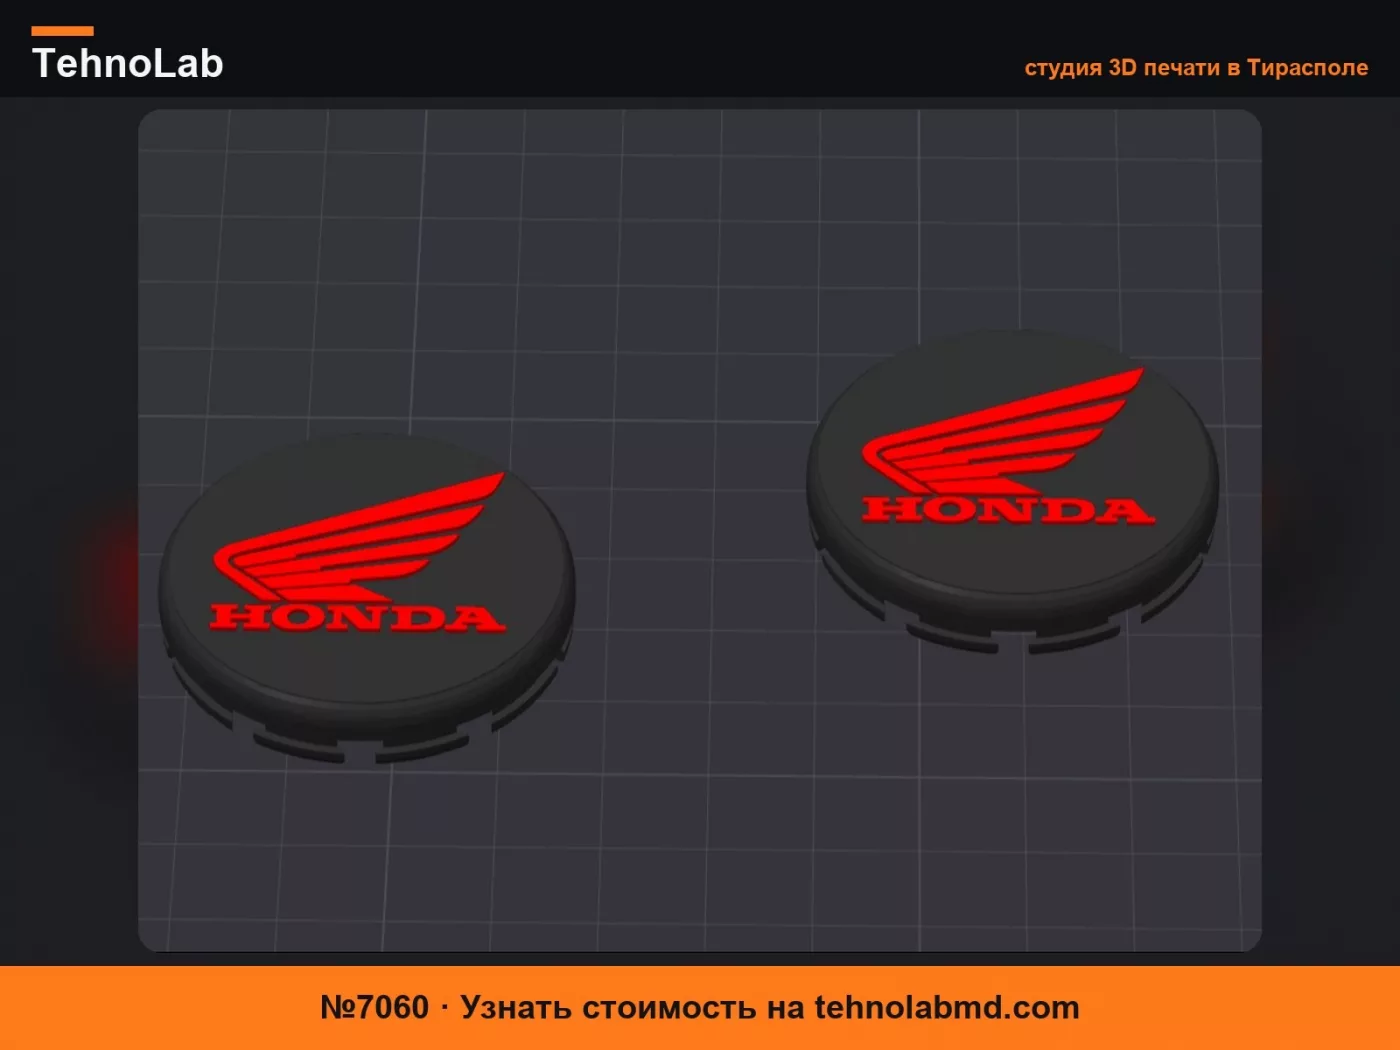1400x1050 pixels.
Task: Click the TehnoLab logo text
Action: [x=127, y=63]
